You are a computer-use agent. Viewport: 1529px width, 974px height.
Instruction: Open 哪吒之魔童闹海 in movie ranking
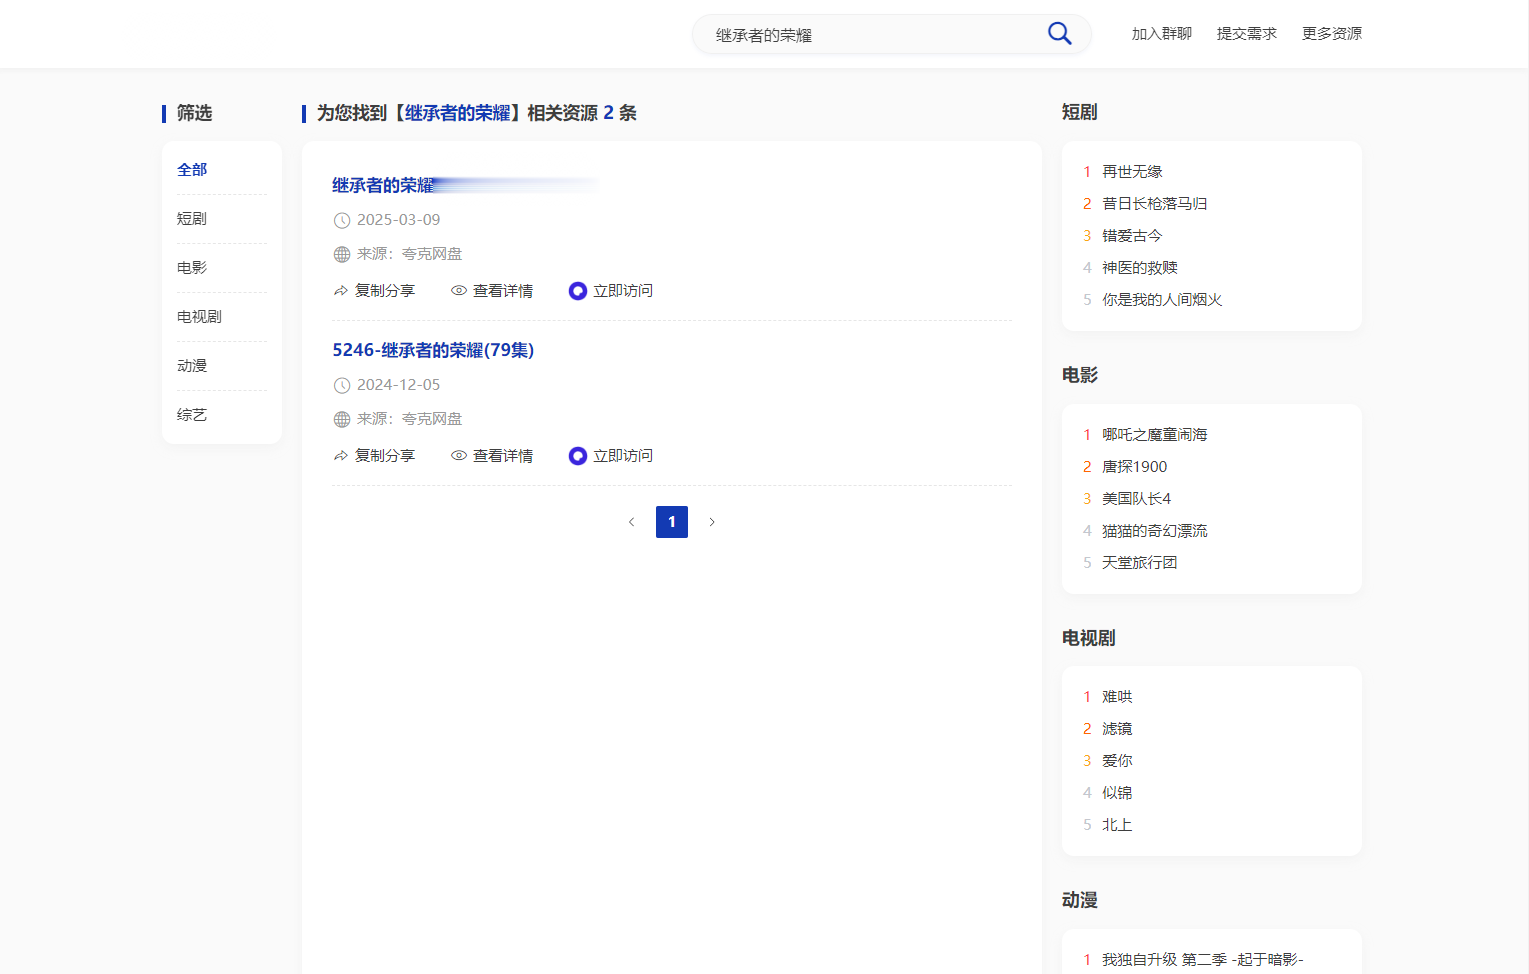coord(1154,434)
